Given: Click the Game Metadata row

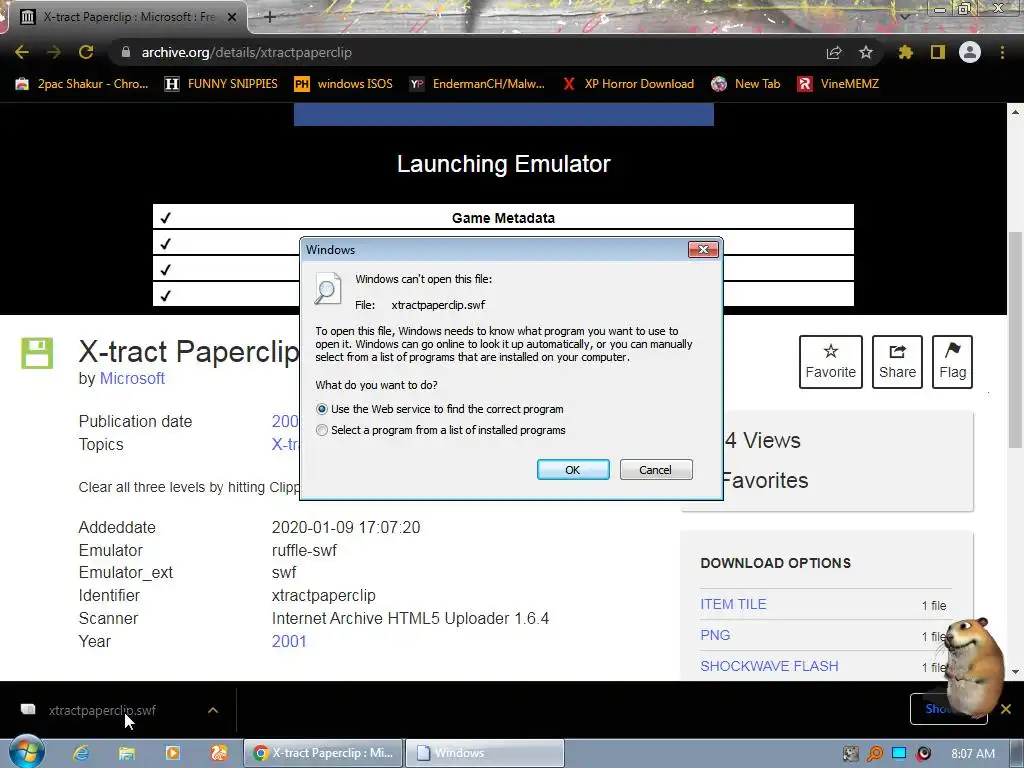Looking at the screenshot, I should coord(503,217).
